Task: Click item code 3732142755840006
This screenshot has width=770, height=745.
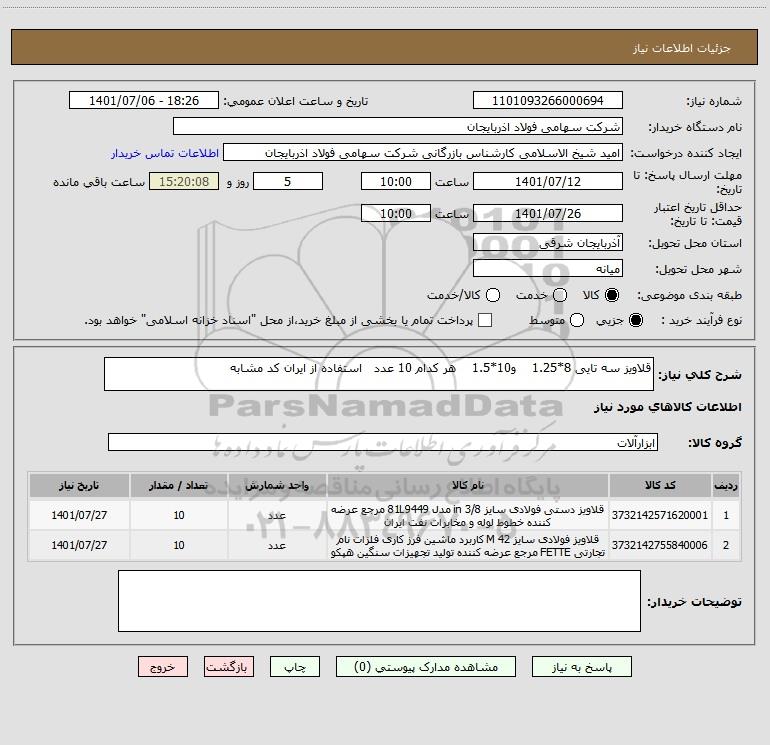Action: [660, 545]
